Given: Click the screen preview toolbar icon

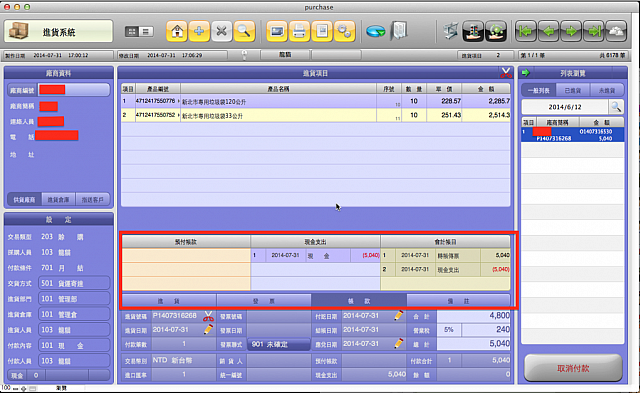Looking at the screenshot, I should pos(277,31).
